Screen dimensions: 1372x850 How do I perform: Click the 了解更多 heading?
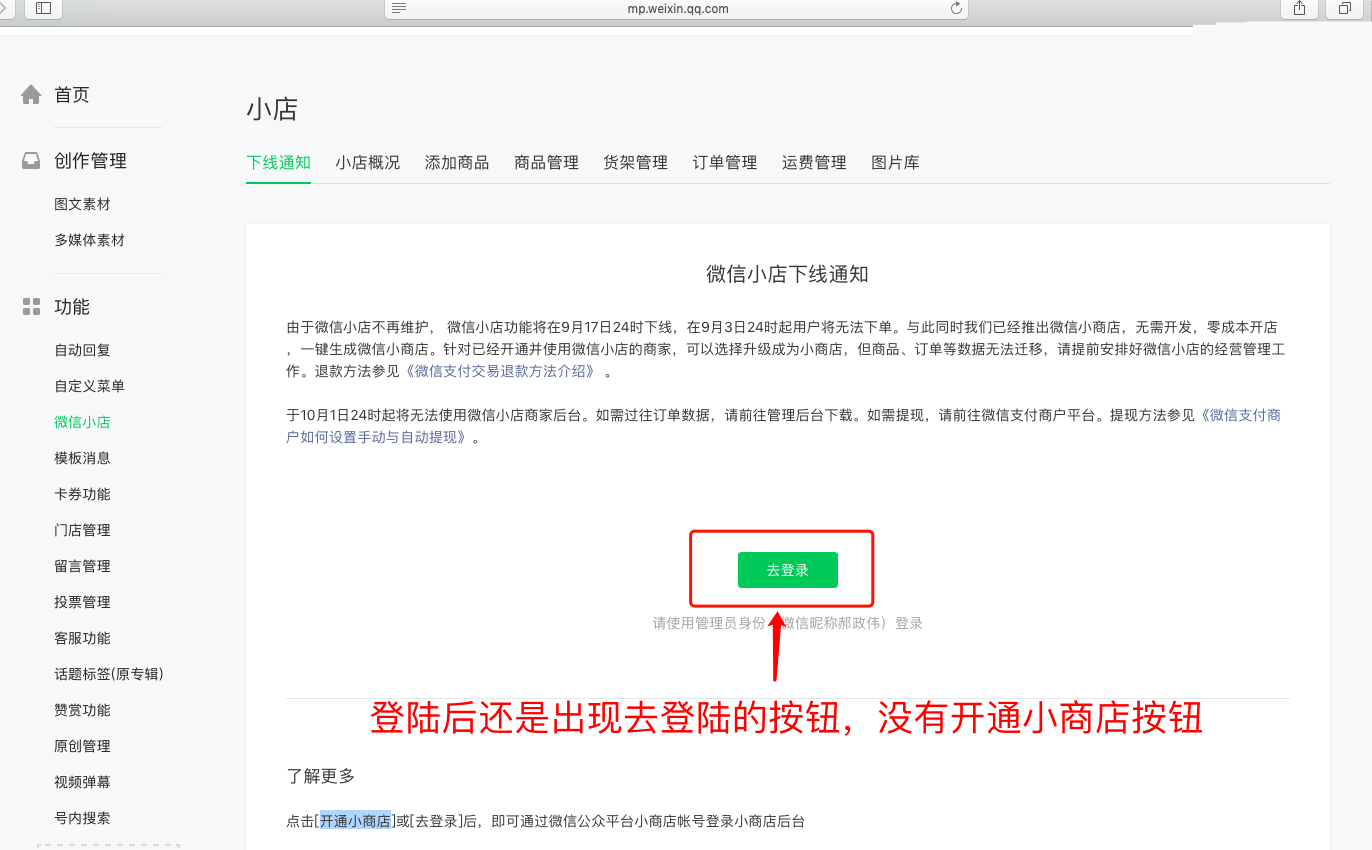(320, 776)
